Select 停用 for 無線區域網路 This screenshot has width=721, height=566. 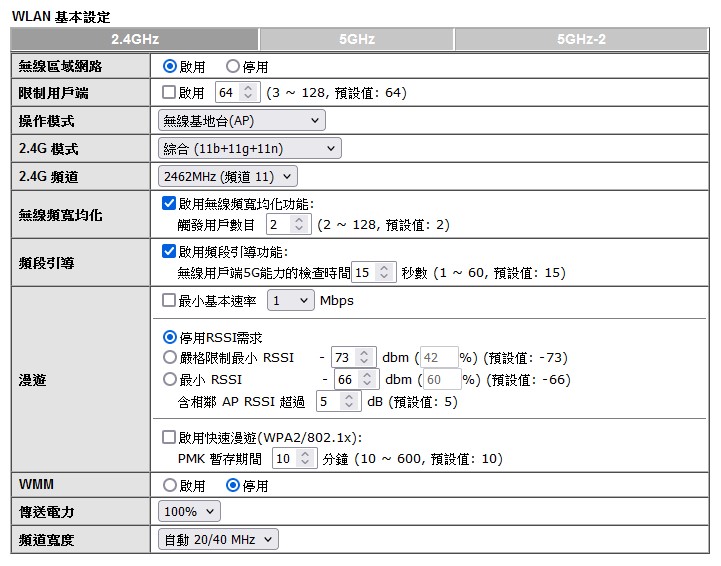point(233,67)
